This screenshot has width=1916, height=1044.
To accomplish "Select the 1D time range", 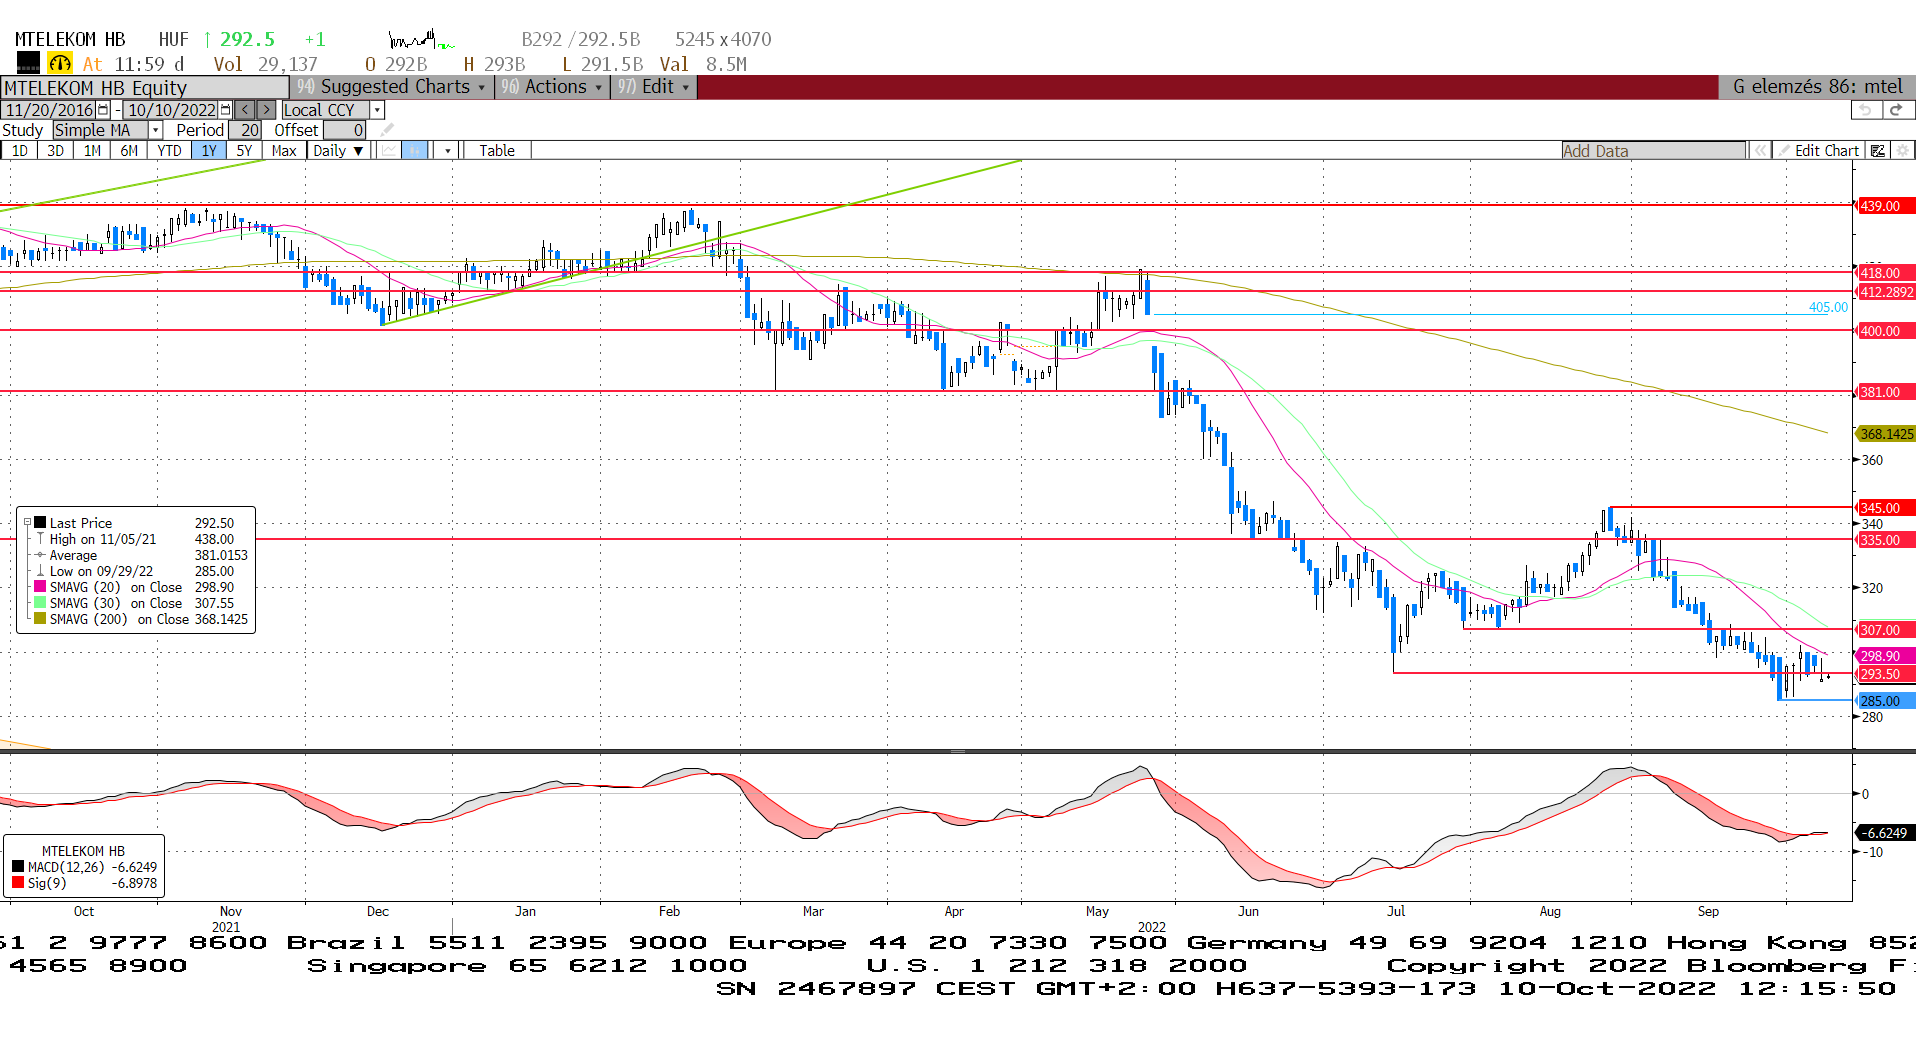I will pyautogui.click(x=20, y=150).
